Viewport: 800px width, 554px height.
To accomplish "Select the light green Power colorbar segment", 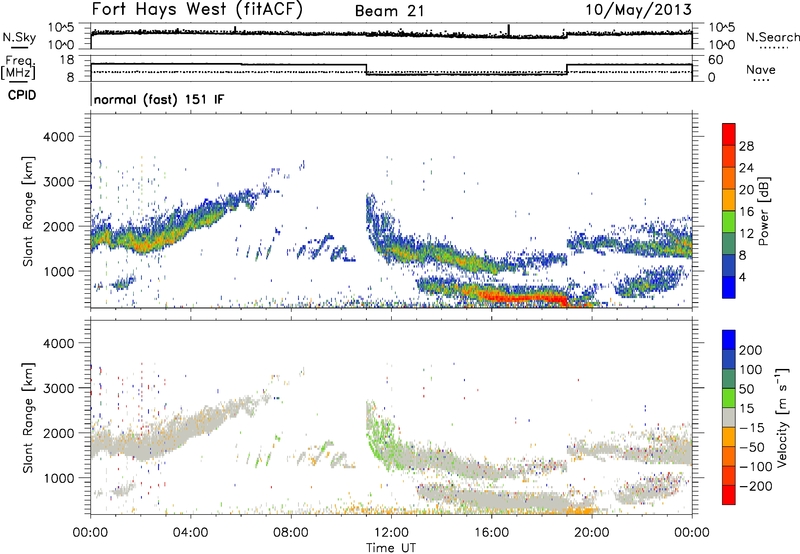I will (729, 222).
